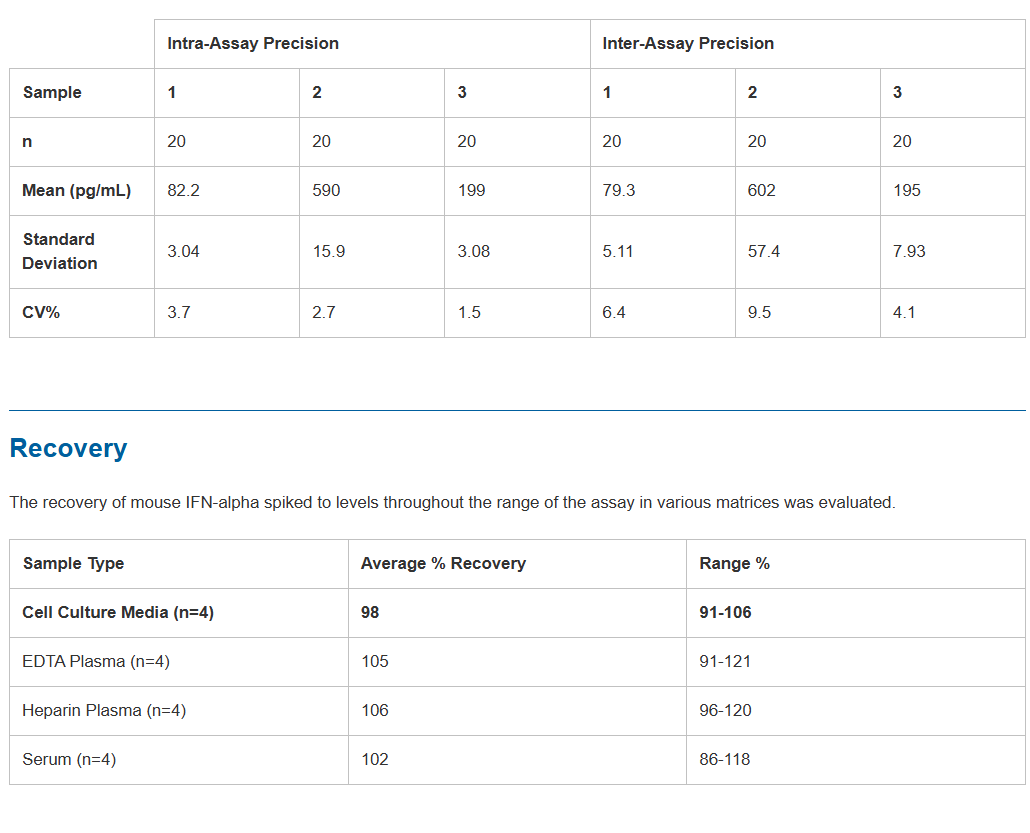Image resolution: width=1030 pixels, height=833 pixels.
Task: Click the Mean (pg/mL) row label
Action: (x=77, y=190)
